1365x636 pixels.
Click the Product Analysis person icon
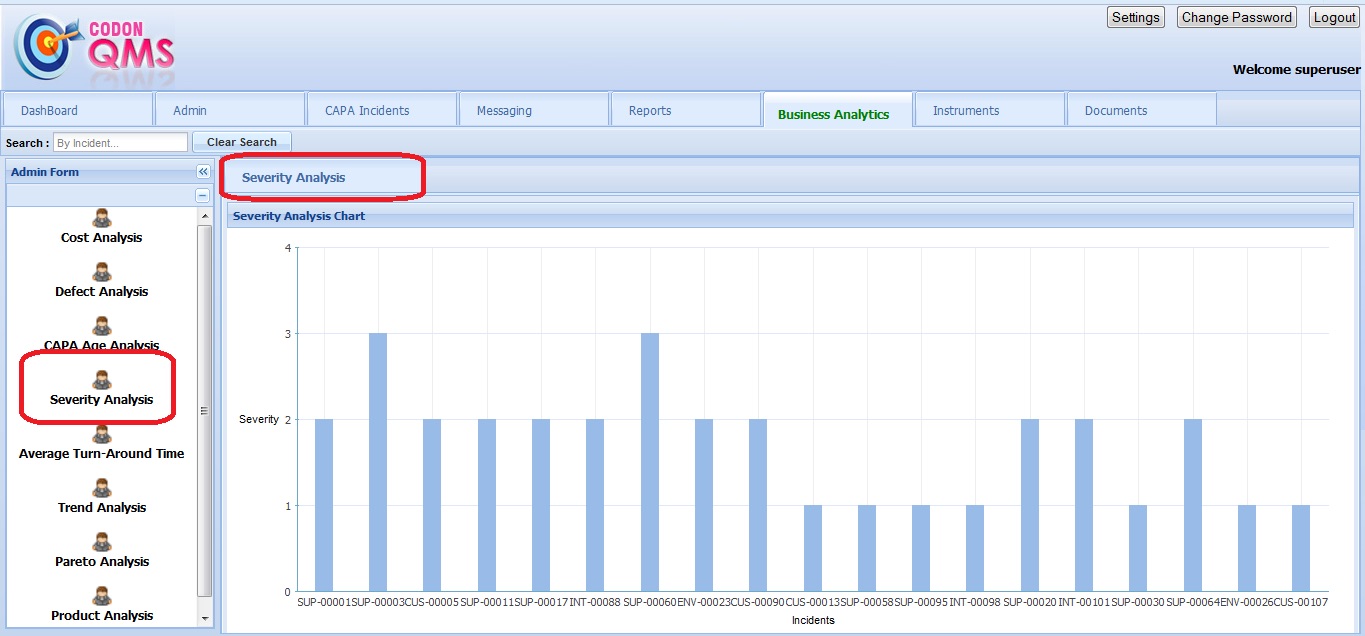[x=102, y=596]
